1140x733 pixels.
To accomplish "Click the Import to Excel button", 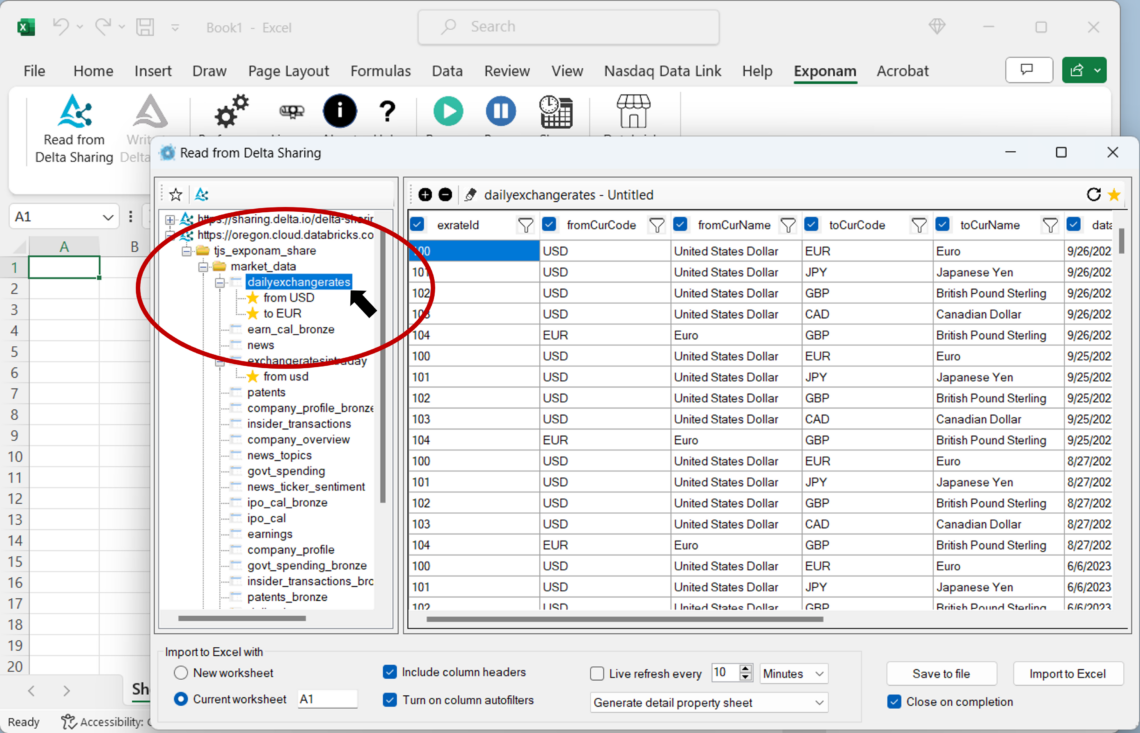I will pyautogui.click(x=1067, y=674).
